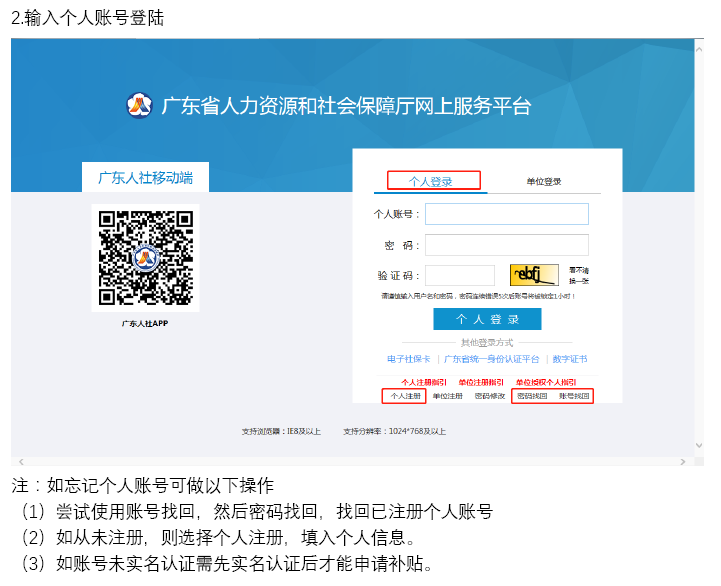Open the 单位授权个人指引 guide link
Image resolution: width=721 pixels, height=586 pixels.
(546, 382)
